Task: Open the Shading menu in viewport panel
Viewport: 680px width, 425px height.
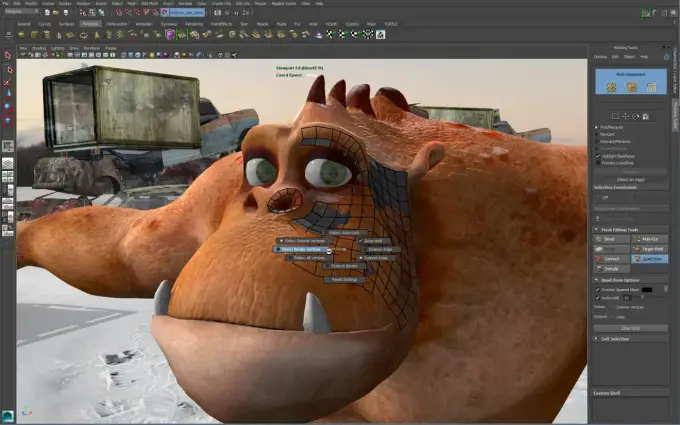Action: coord(39,48)
